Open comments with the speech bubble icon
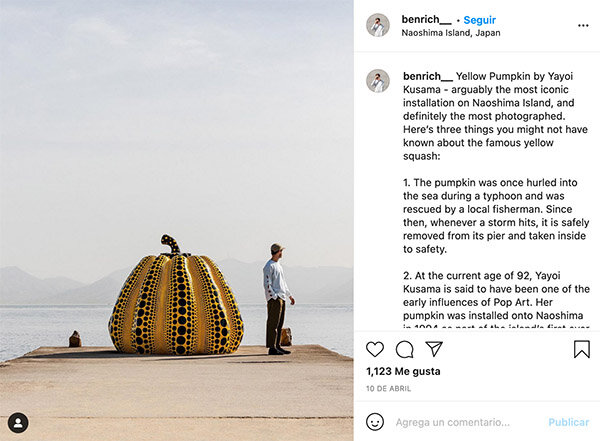The height and width of the screenshot is (441, 600). (404, 349)
